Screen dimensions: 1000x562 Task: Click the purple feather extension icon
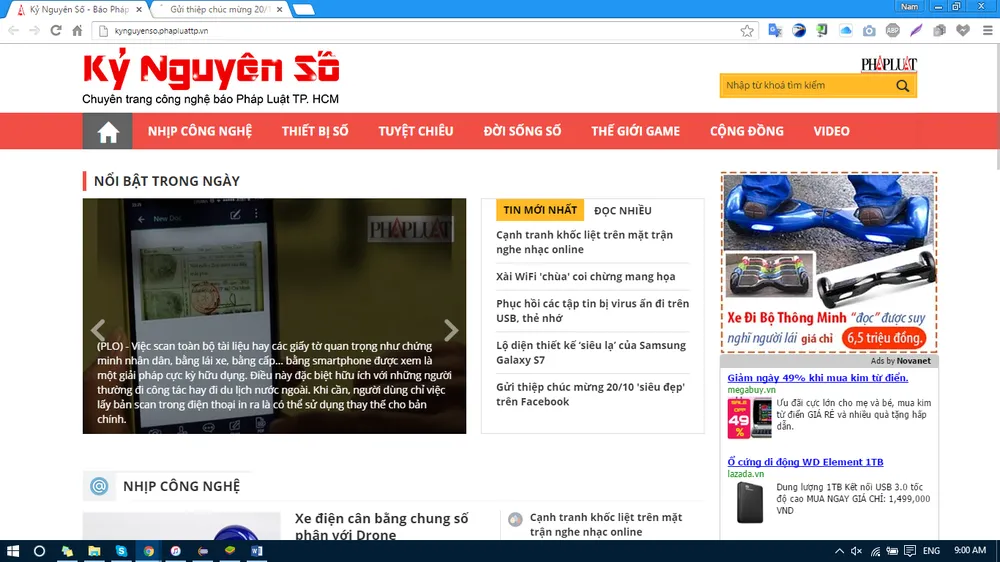click(x=916, y=31)
